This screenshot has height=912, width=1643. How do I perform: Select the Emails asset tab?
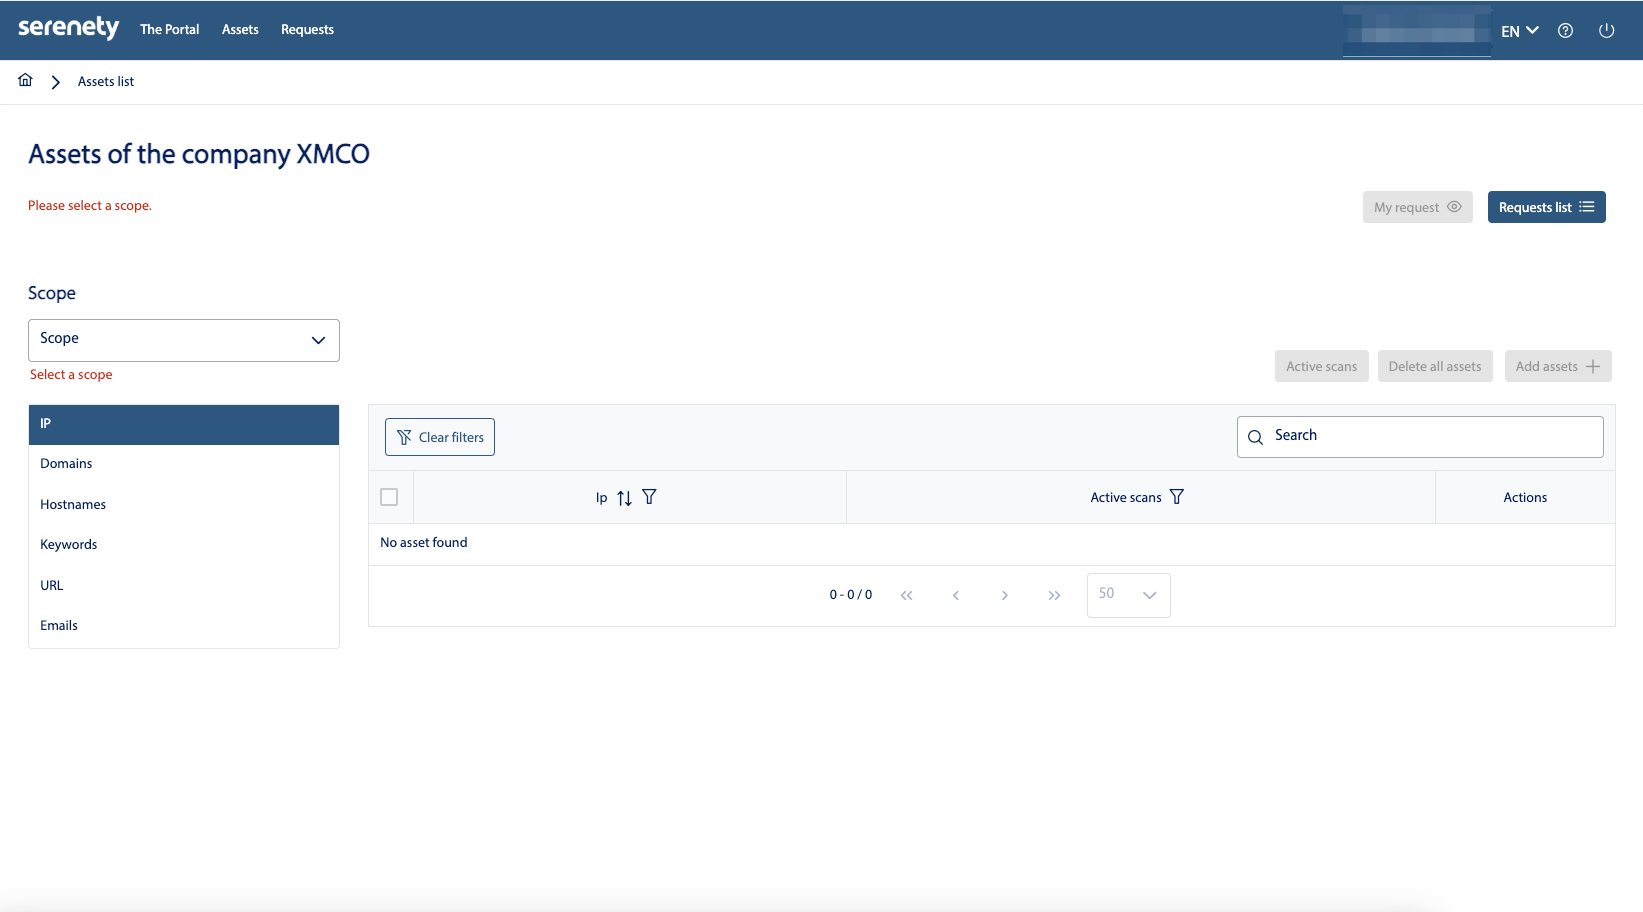59,626
